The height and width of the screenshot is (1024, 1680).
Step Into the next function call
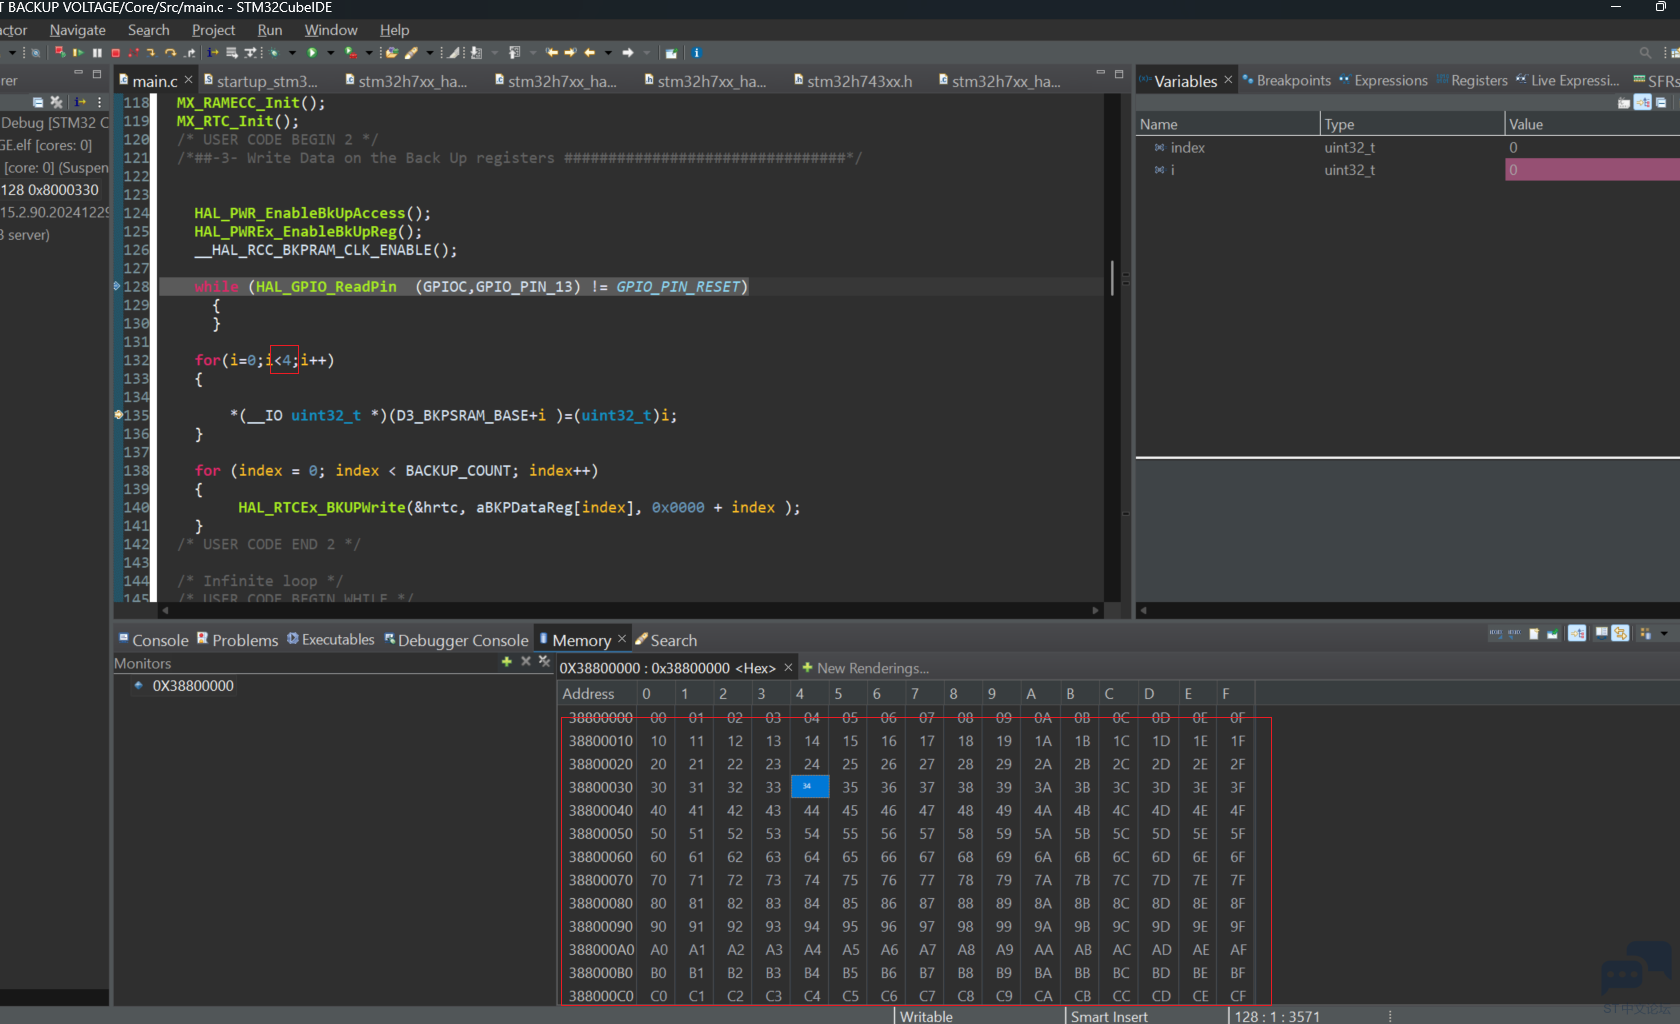click(151, 53)
